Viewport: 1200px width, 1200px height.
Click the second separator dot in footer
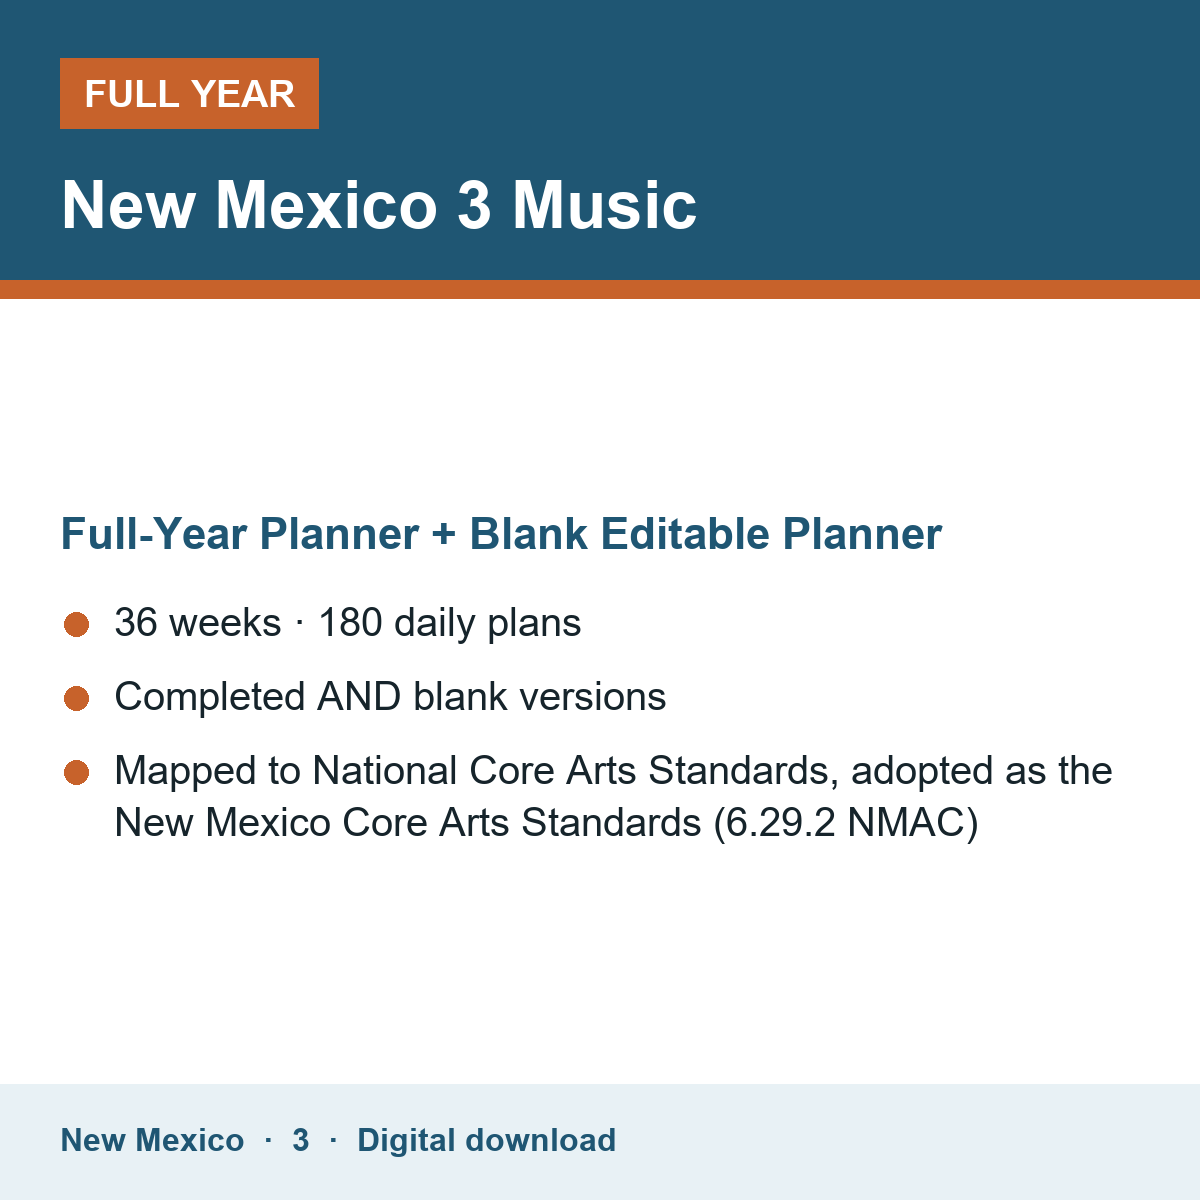click(333, 1140)
